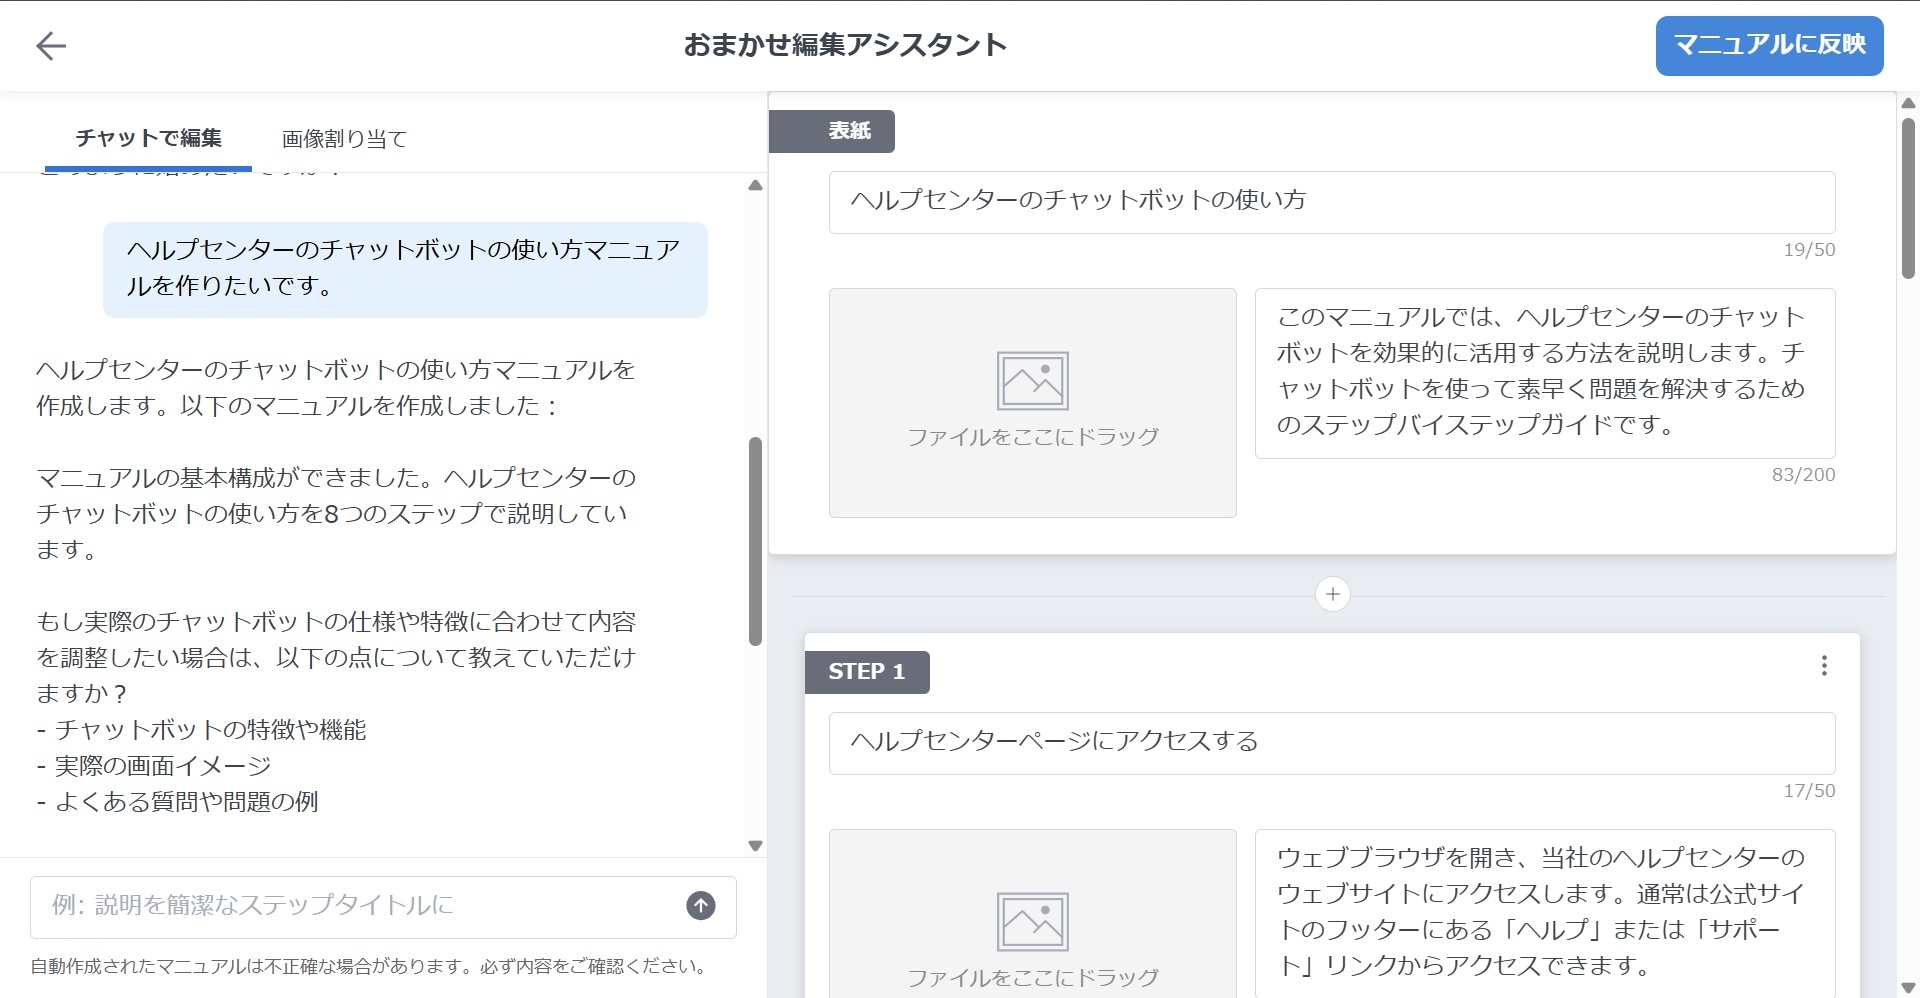Image resolution: width=1920 pixels, height=998 pixels.
Task: Click chat panel scroll down arrow
Action: coord(756,846)
